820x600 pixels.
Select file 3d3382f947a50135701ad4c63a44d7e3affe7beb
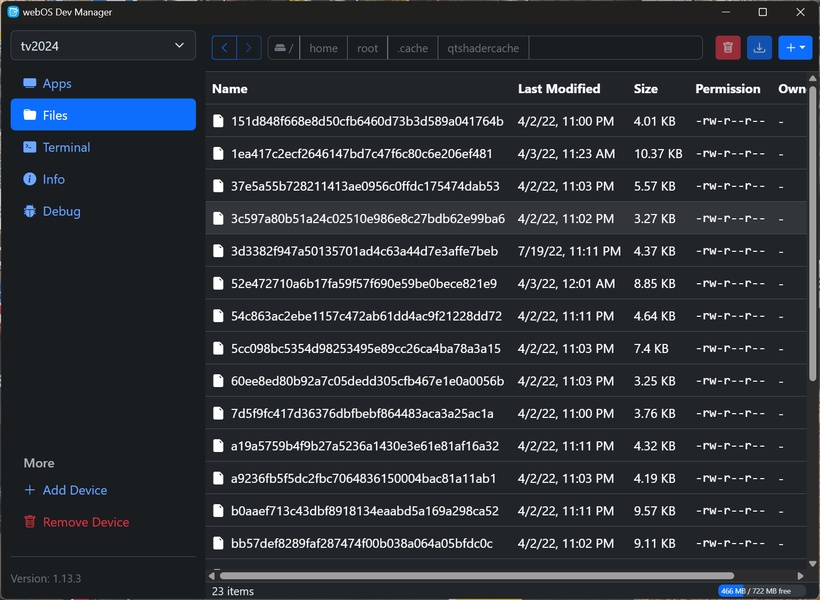point(364,251)
